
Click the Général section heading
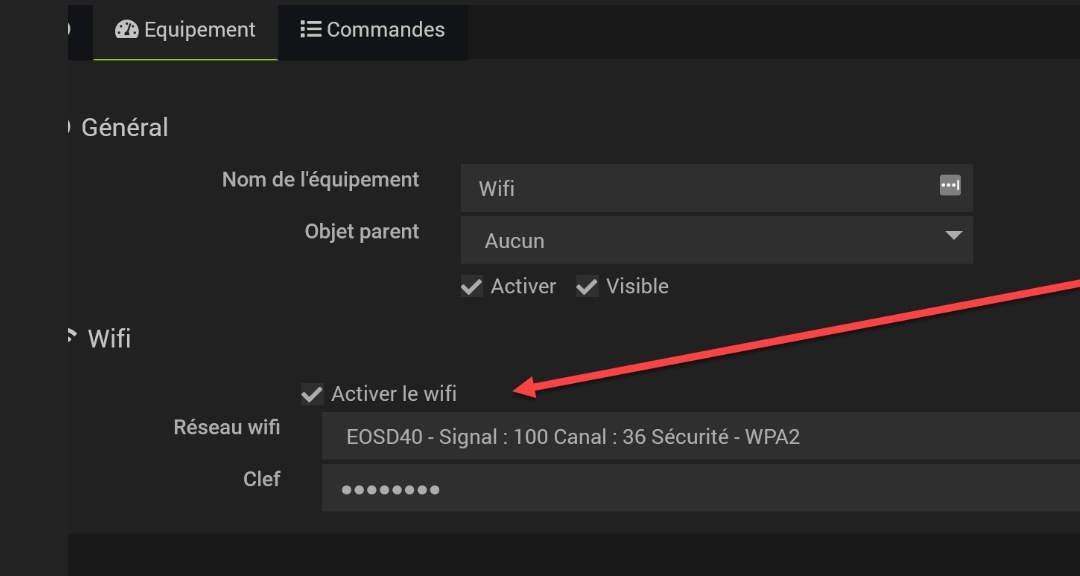click(125, 128)
